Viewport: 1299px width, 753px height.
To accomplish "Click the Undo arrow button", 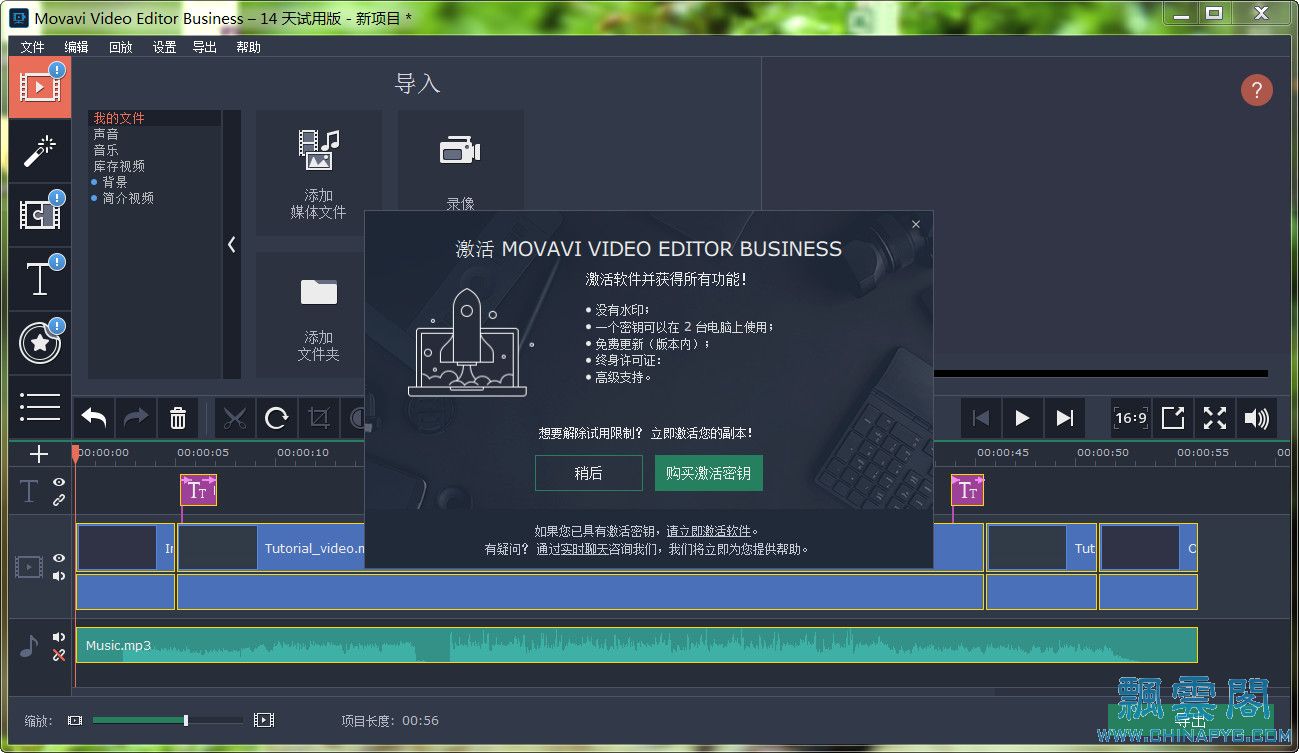I will [x=94, y=418].
